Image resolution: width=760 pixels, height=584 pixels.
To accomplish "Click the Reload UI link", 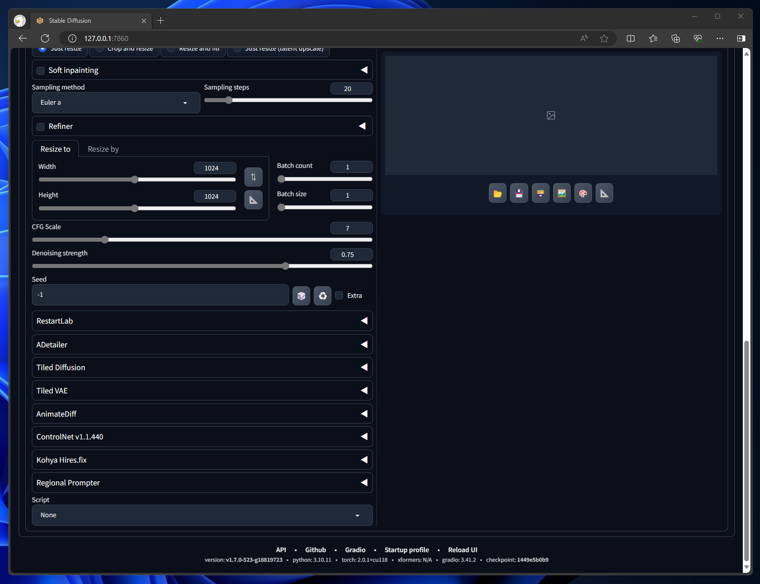I will [462, 550].
